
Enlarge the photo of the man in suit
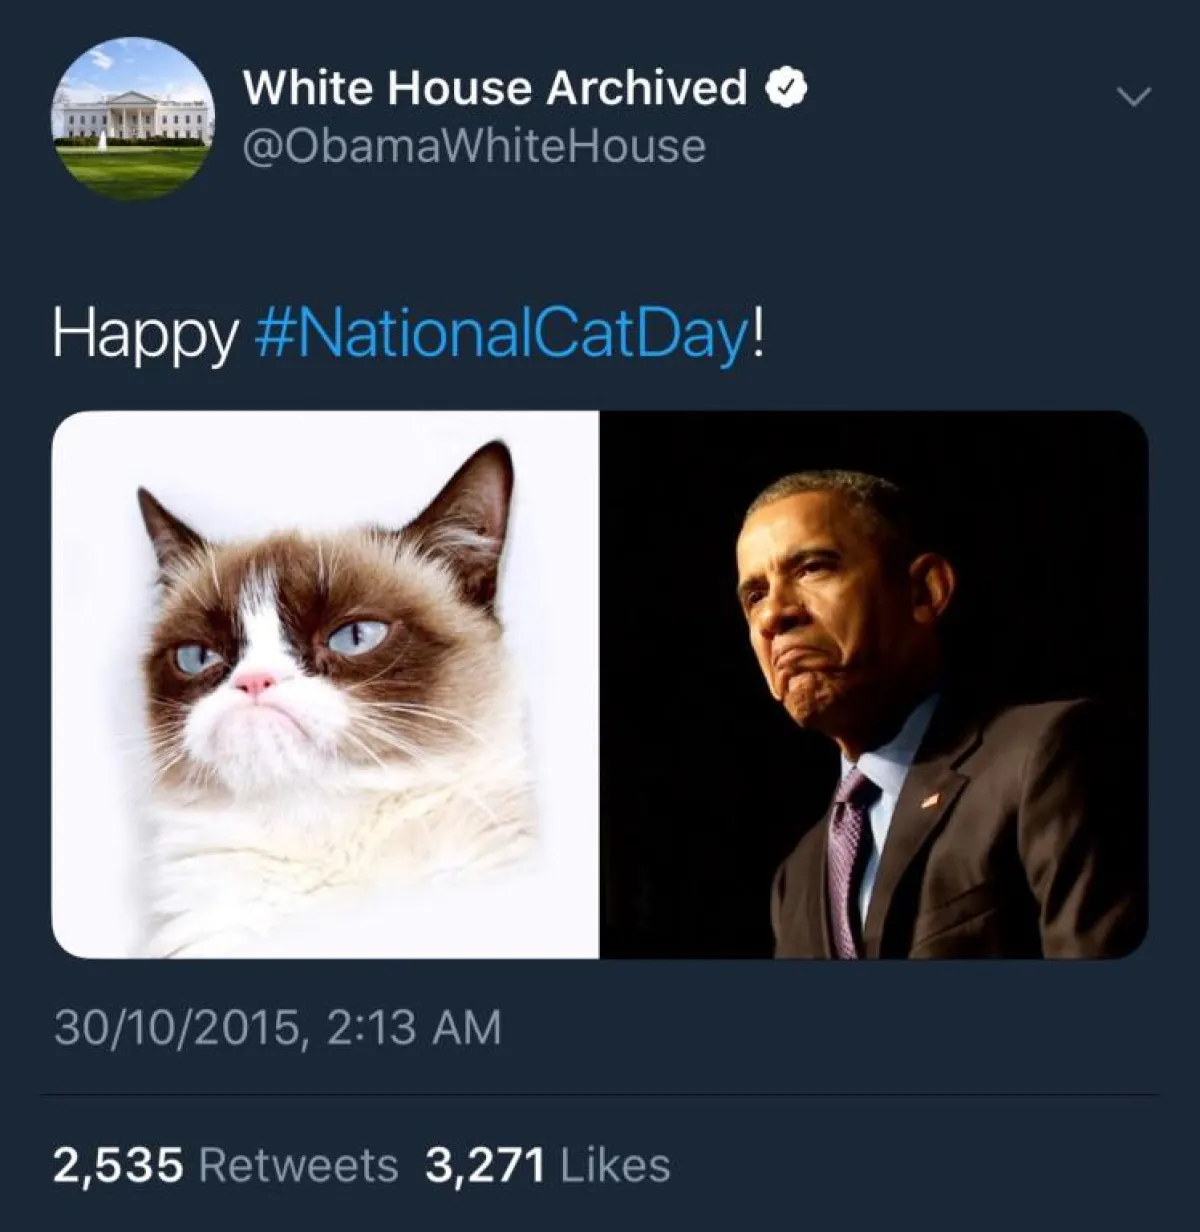coord(873,684)
